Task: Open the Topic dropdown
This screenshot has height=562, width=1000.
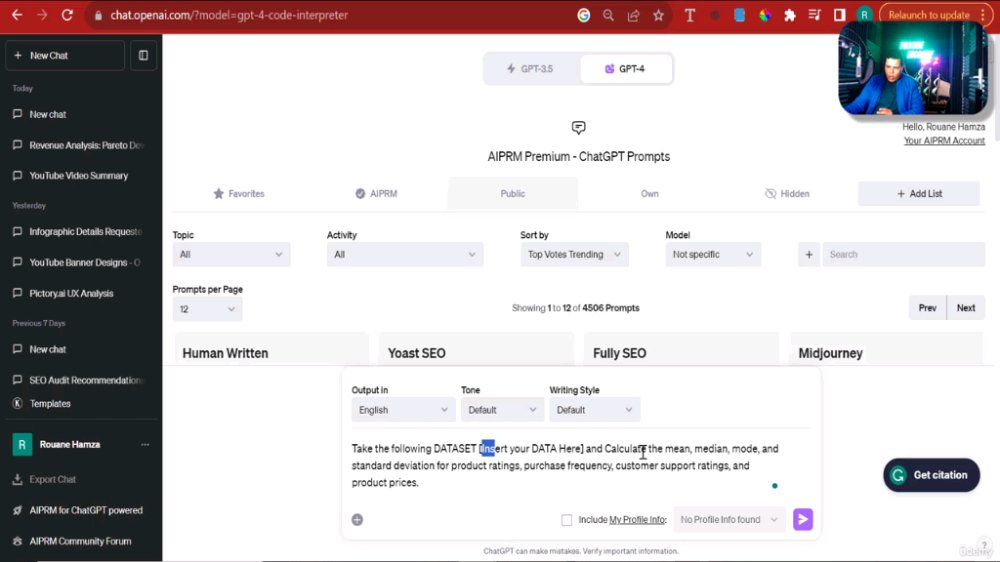Action: click(231, 255)
